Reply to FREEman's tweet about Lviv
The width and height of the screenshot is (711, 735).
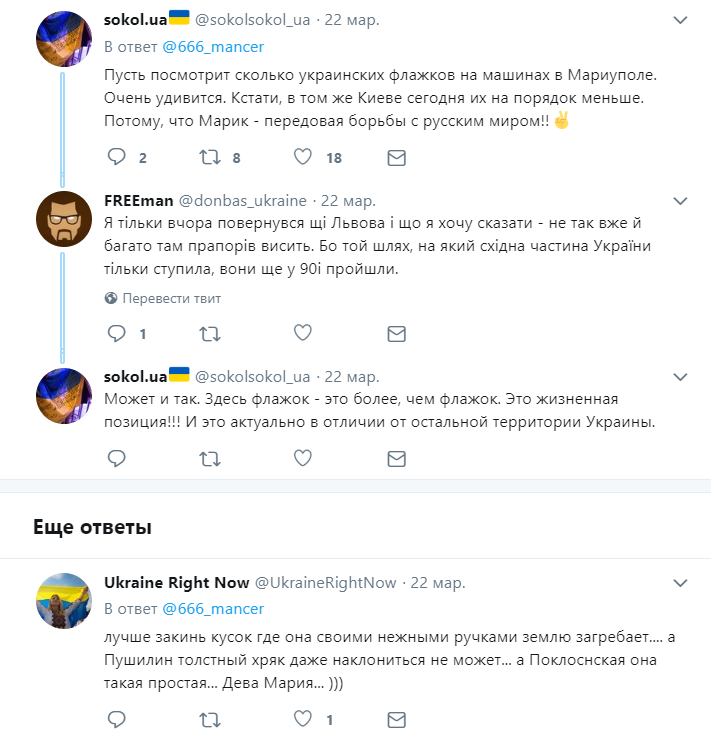pyautogui.click(x=117, y=333)
